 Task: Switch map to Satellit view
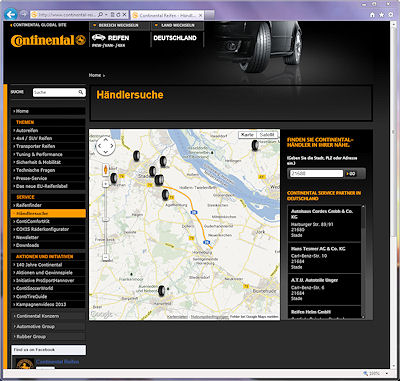coord(267,135)
